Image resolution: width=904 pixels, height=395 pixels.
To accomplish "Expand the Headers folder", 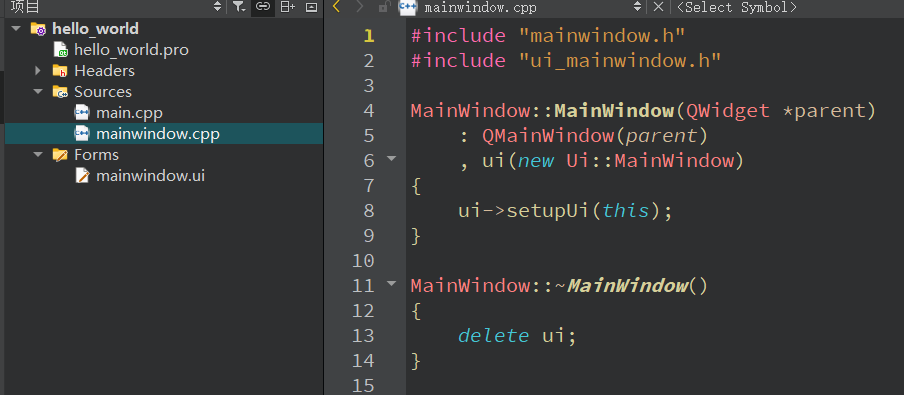I will pyautogui.click(x=38, y=70).
